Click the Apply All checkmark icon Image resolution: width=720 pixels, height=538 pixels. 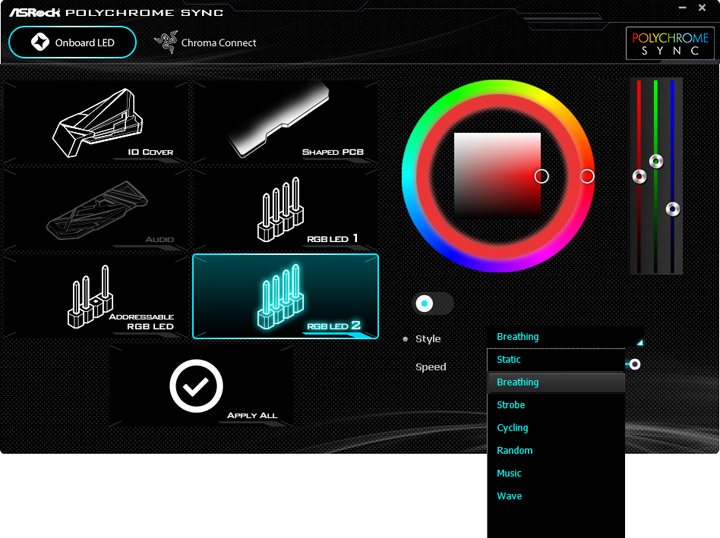196,386
